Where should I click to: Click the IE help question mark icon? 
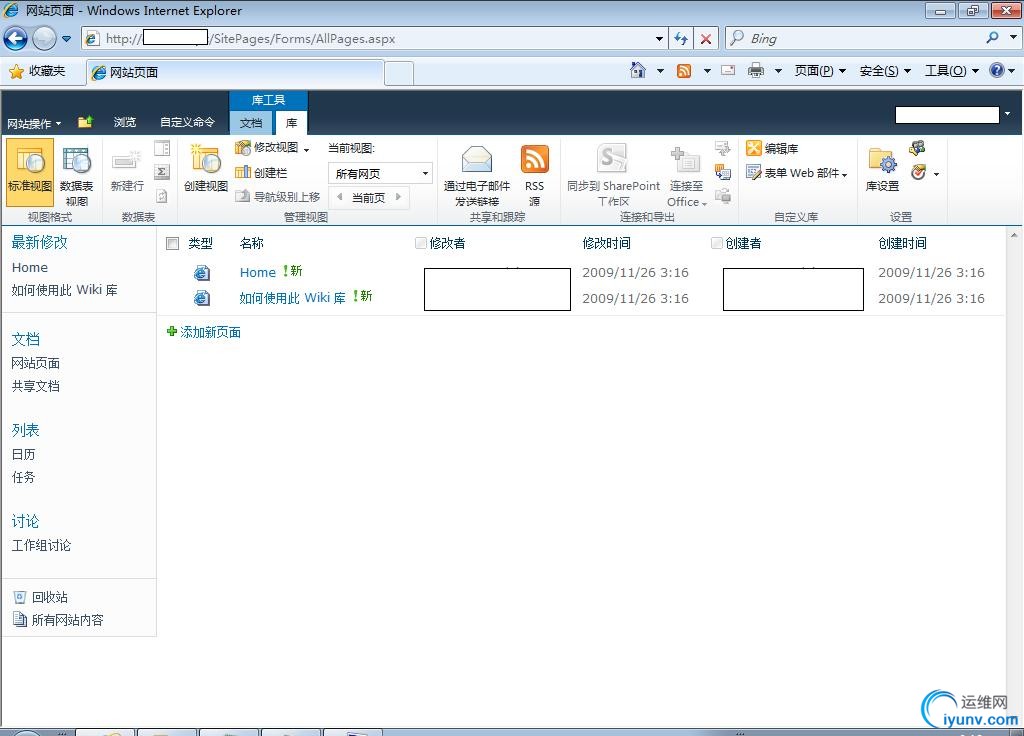click(x=996, y=70)
